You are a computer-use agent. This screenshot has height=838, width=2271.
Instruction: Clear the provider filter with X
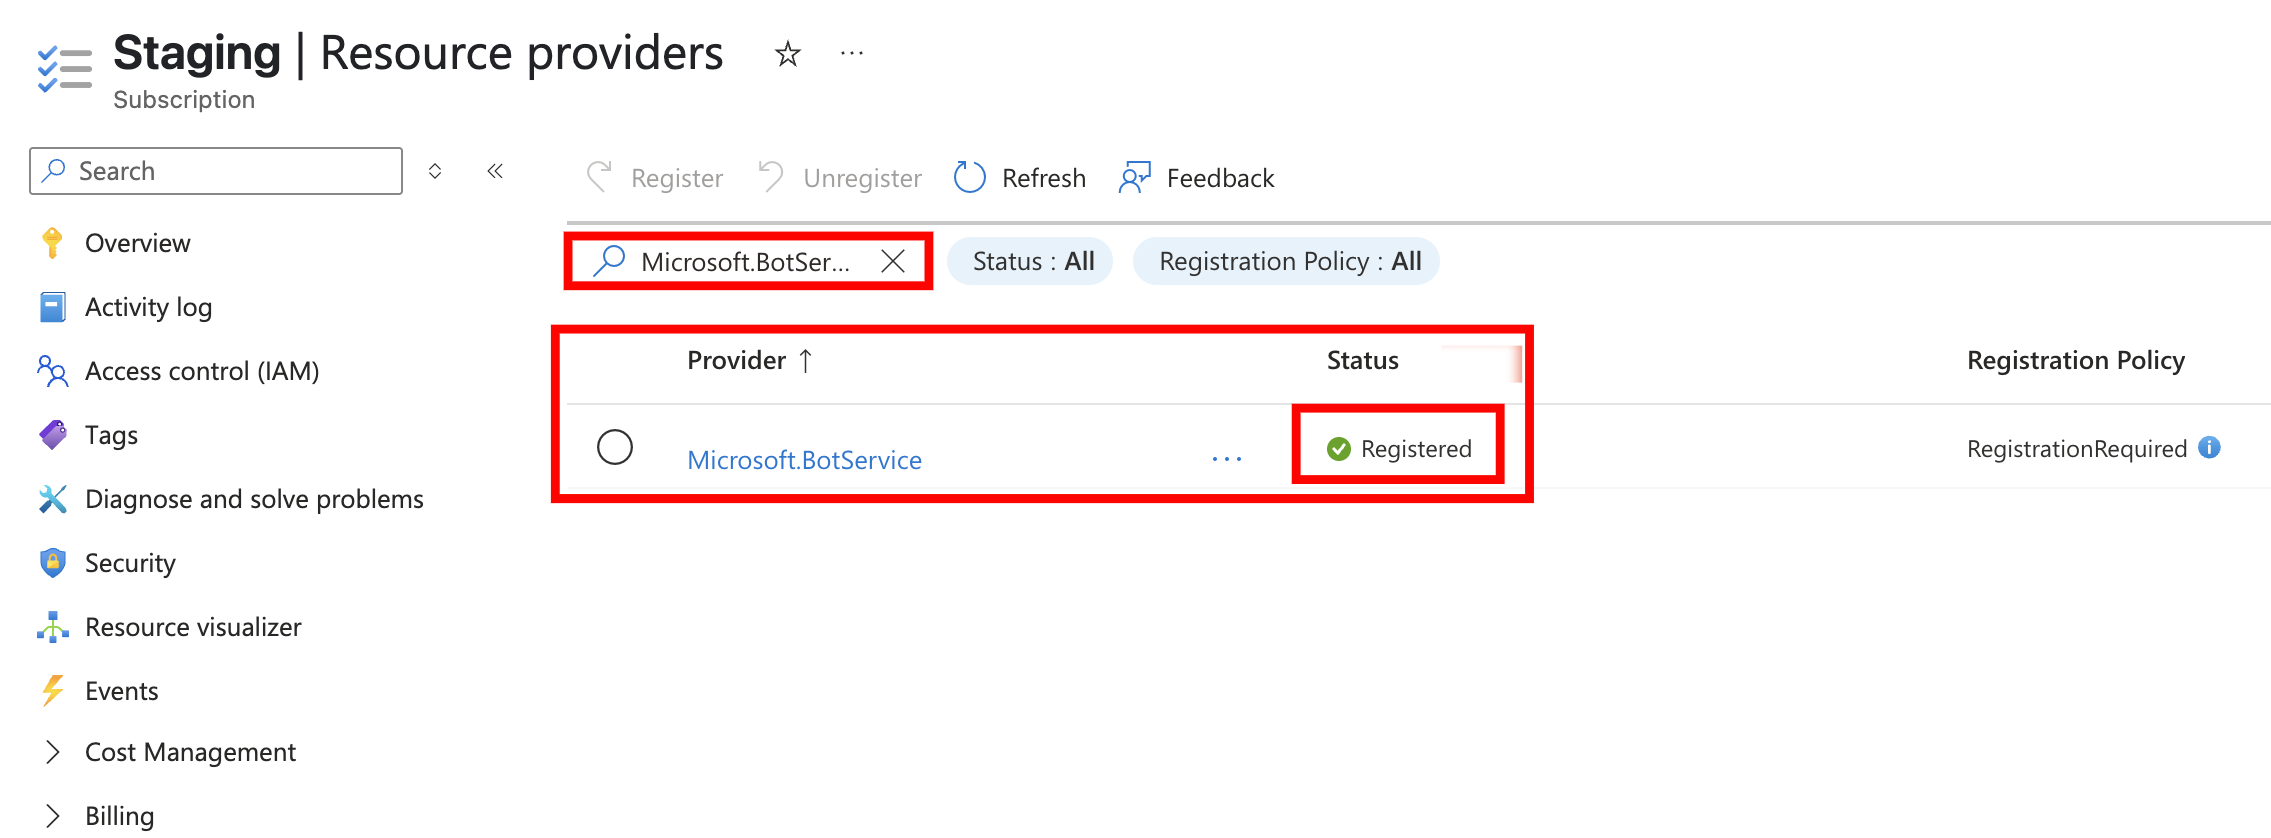pos(893,261)
